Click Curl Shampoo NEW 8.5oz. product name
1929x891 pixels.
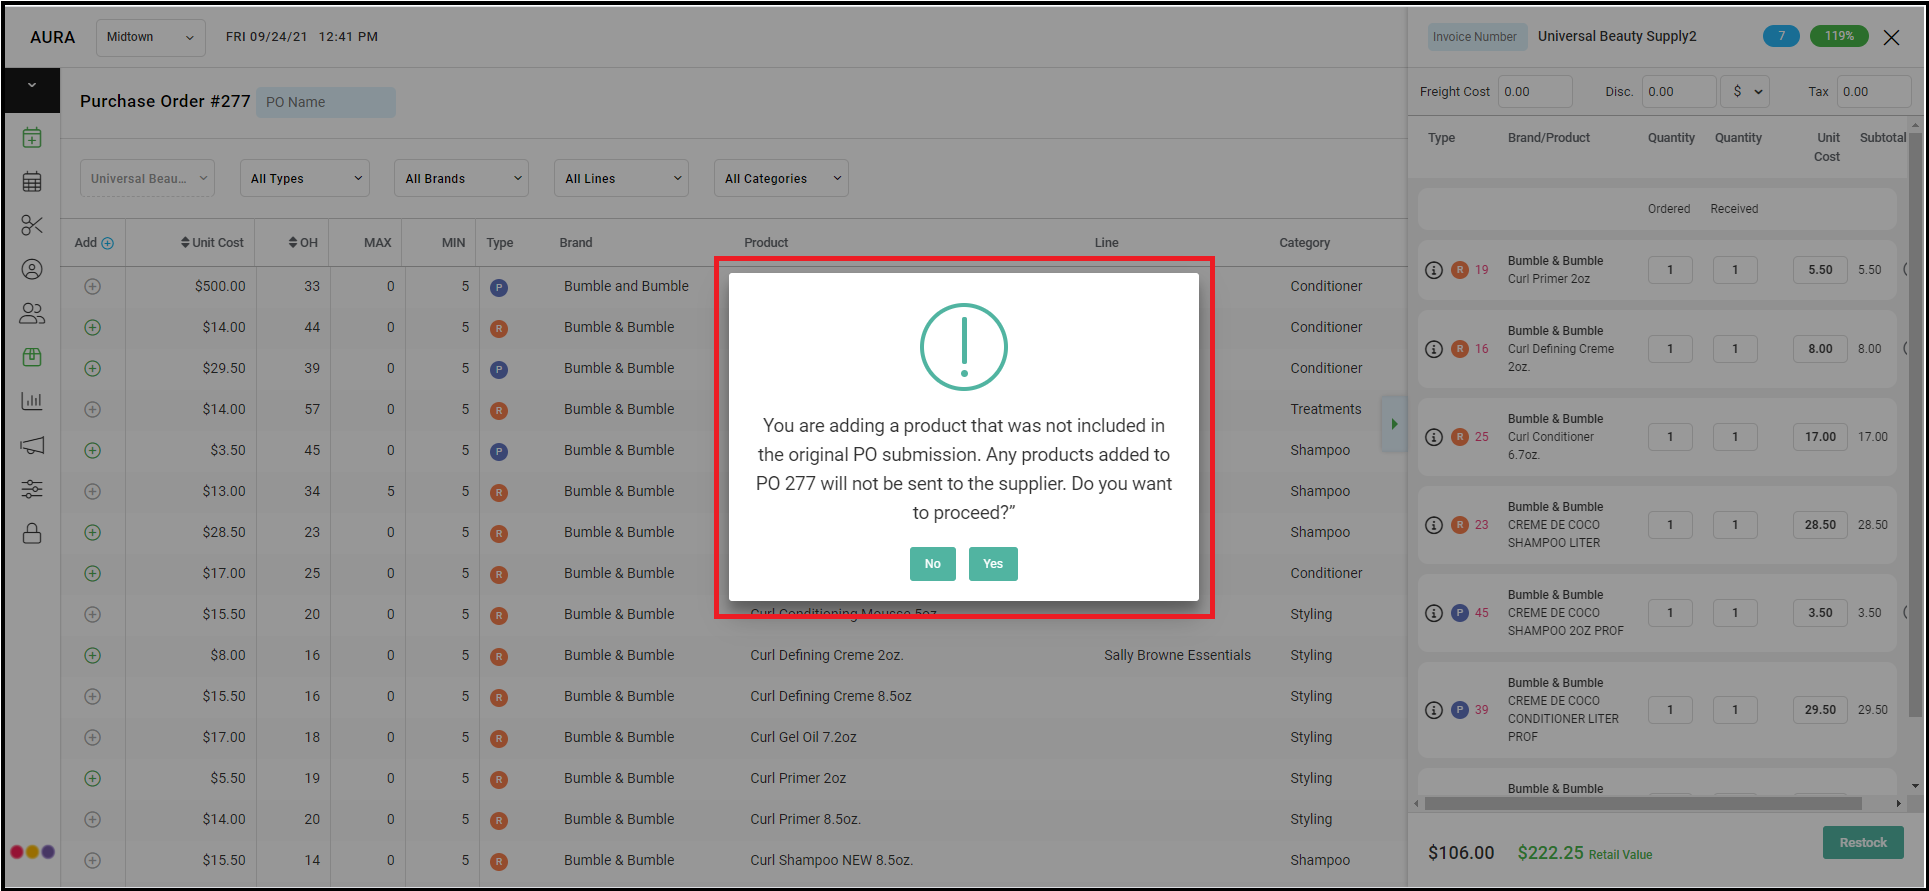[x=831, y=860]
